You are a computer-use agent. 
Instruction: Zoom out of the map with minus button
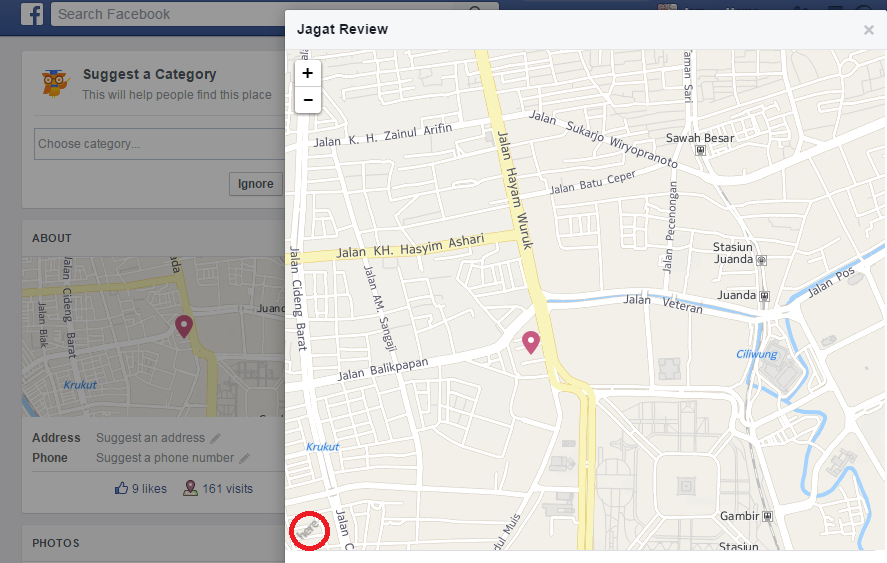[307, 99]
